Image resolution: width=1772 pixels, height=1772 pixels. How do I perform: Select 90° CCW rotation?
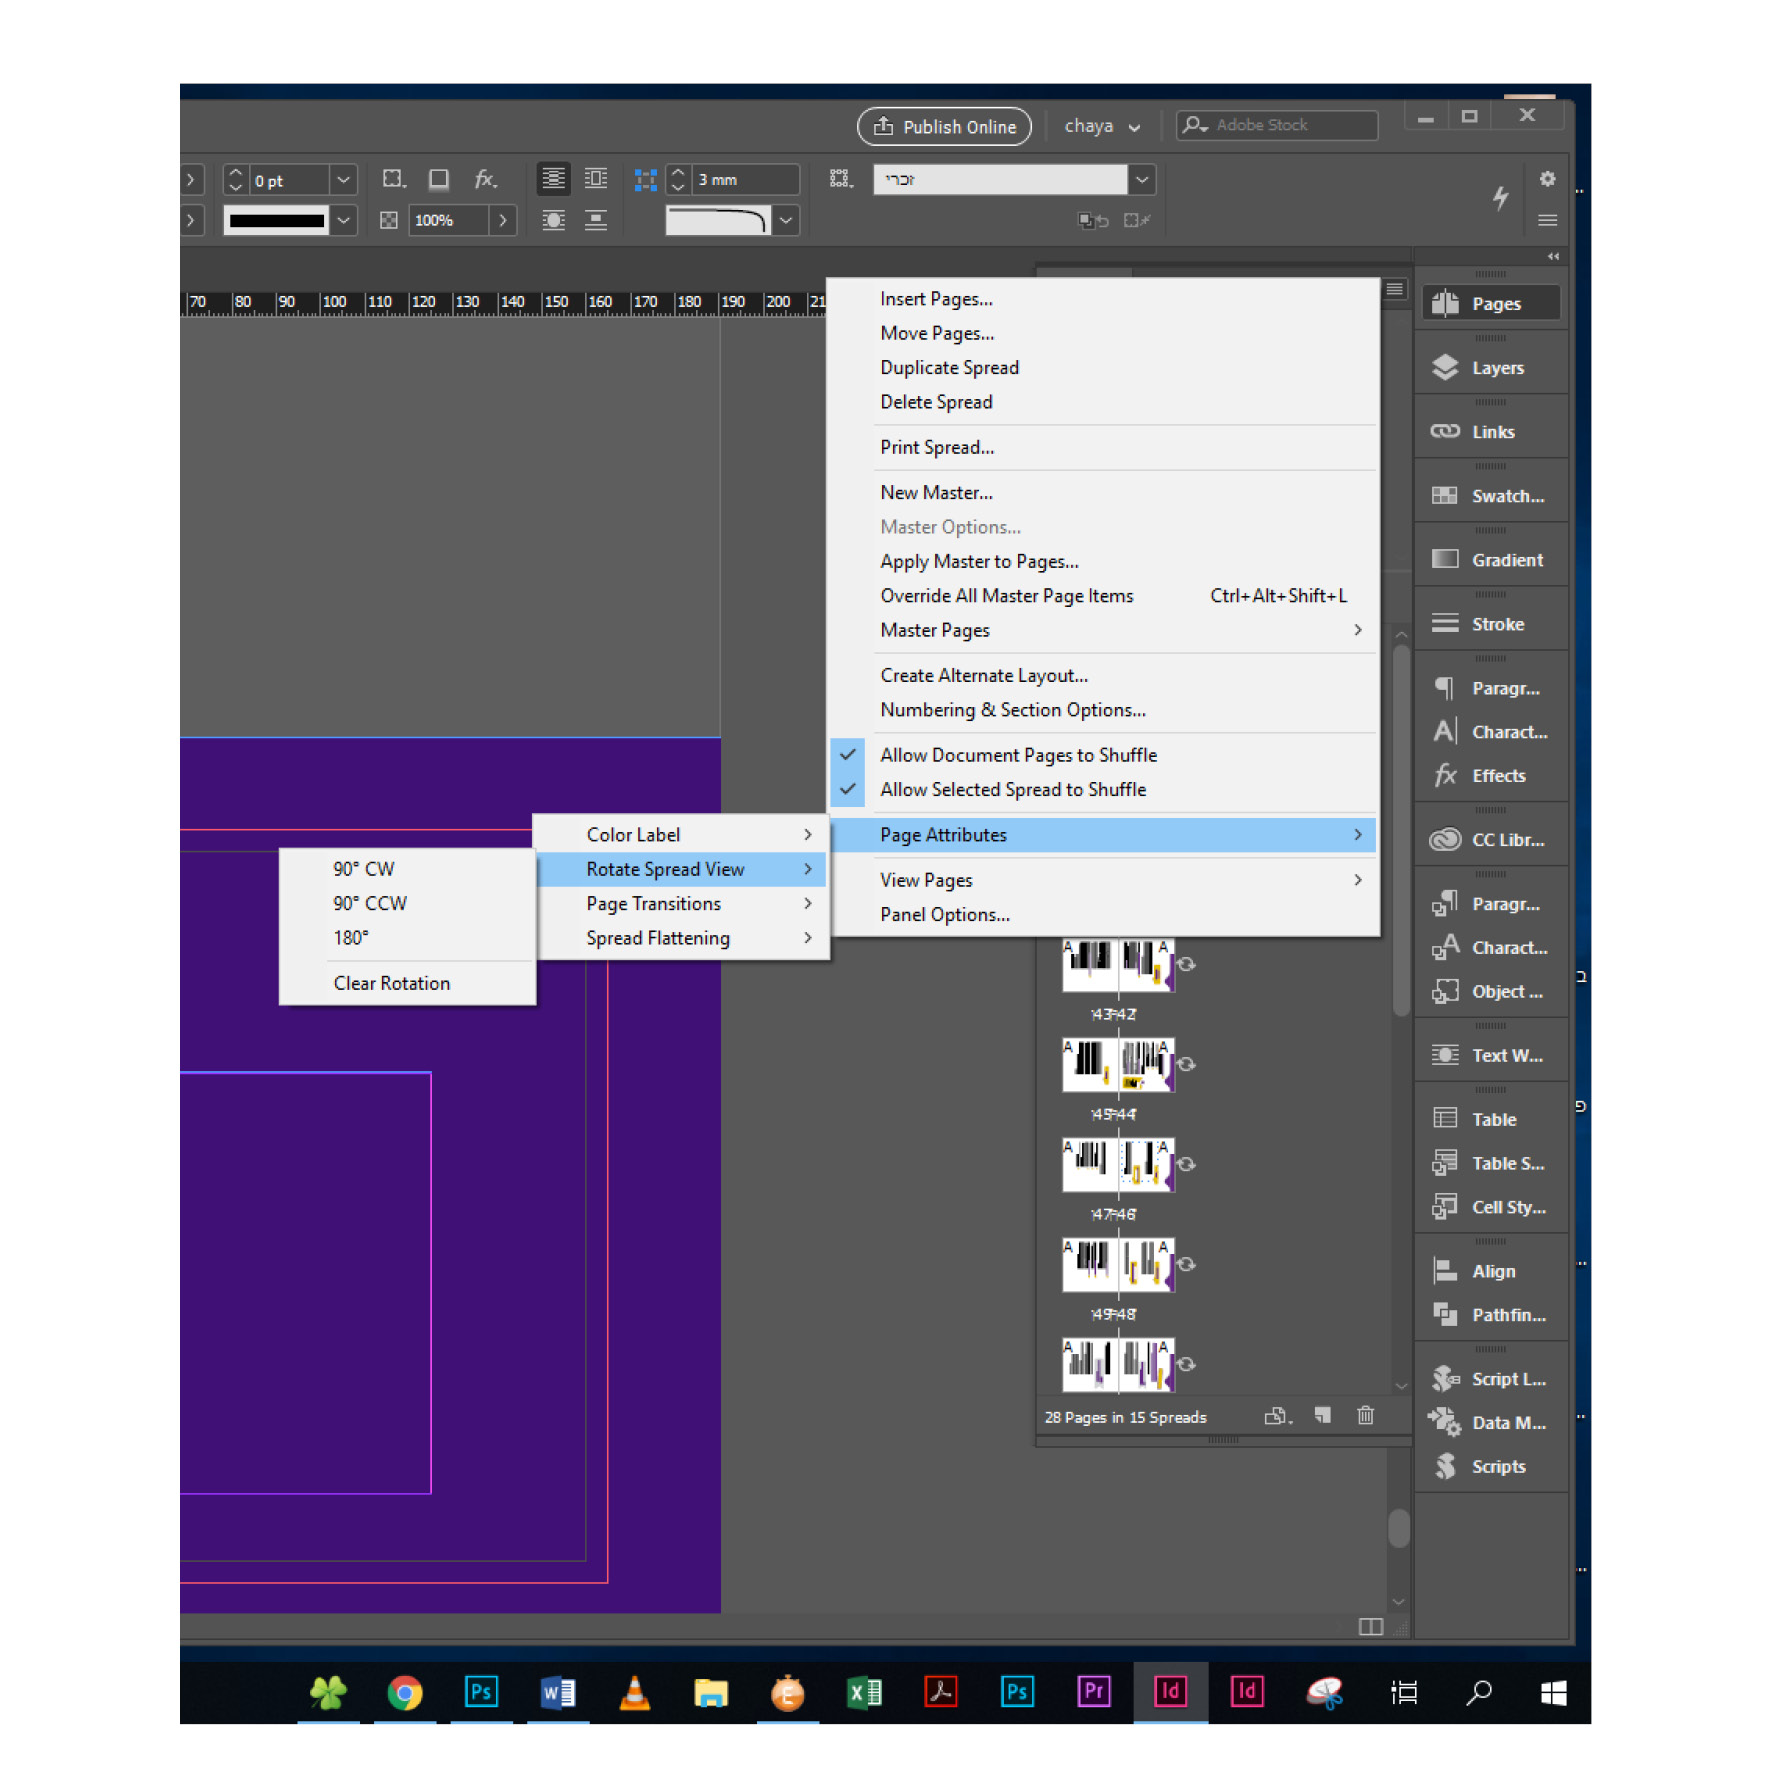[408, 903]
